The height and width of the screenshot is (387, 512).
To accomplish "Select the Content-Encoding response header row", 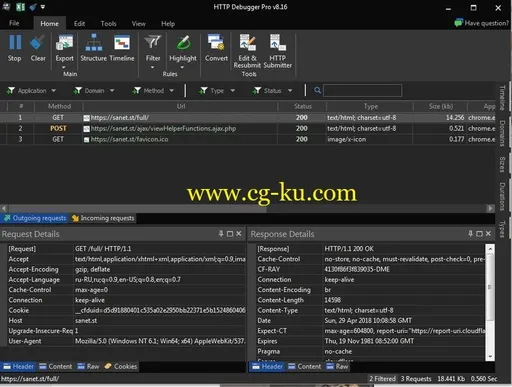I will pos(370,290).
